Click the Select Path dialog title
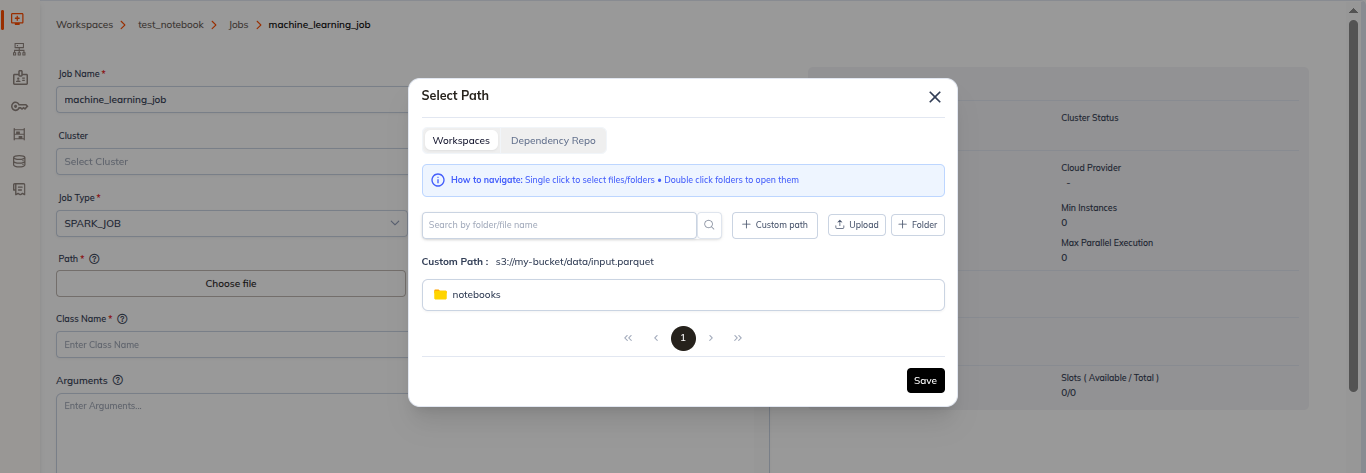The height and width of the screenshot is (473, 1366). (455, 96)
